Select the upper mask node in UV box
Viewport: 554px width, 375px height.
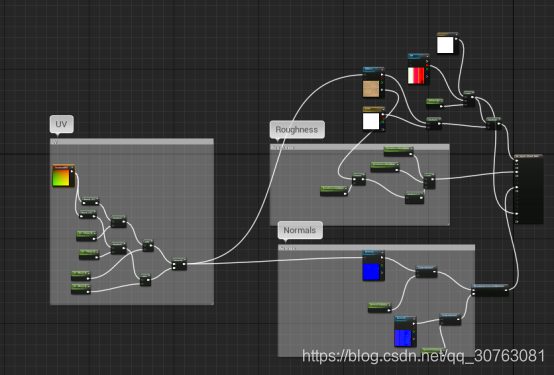tap(90, 201)
